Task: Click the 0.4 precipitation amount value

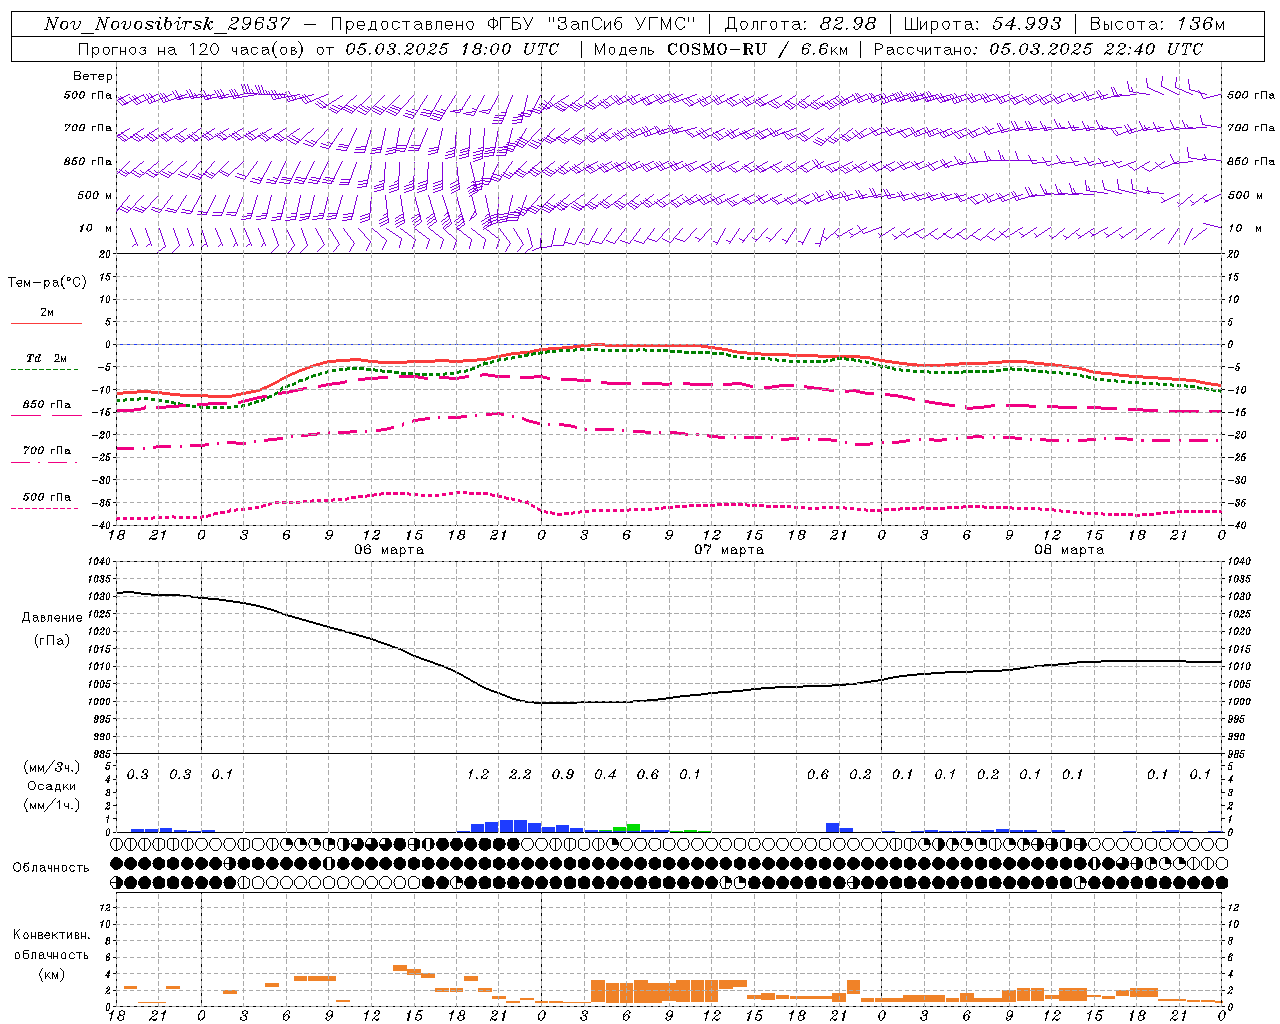Action: (x=605, y=775)
